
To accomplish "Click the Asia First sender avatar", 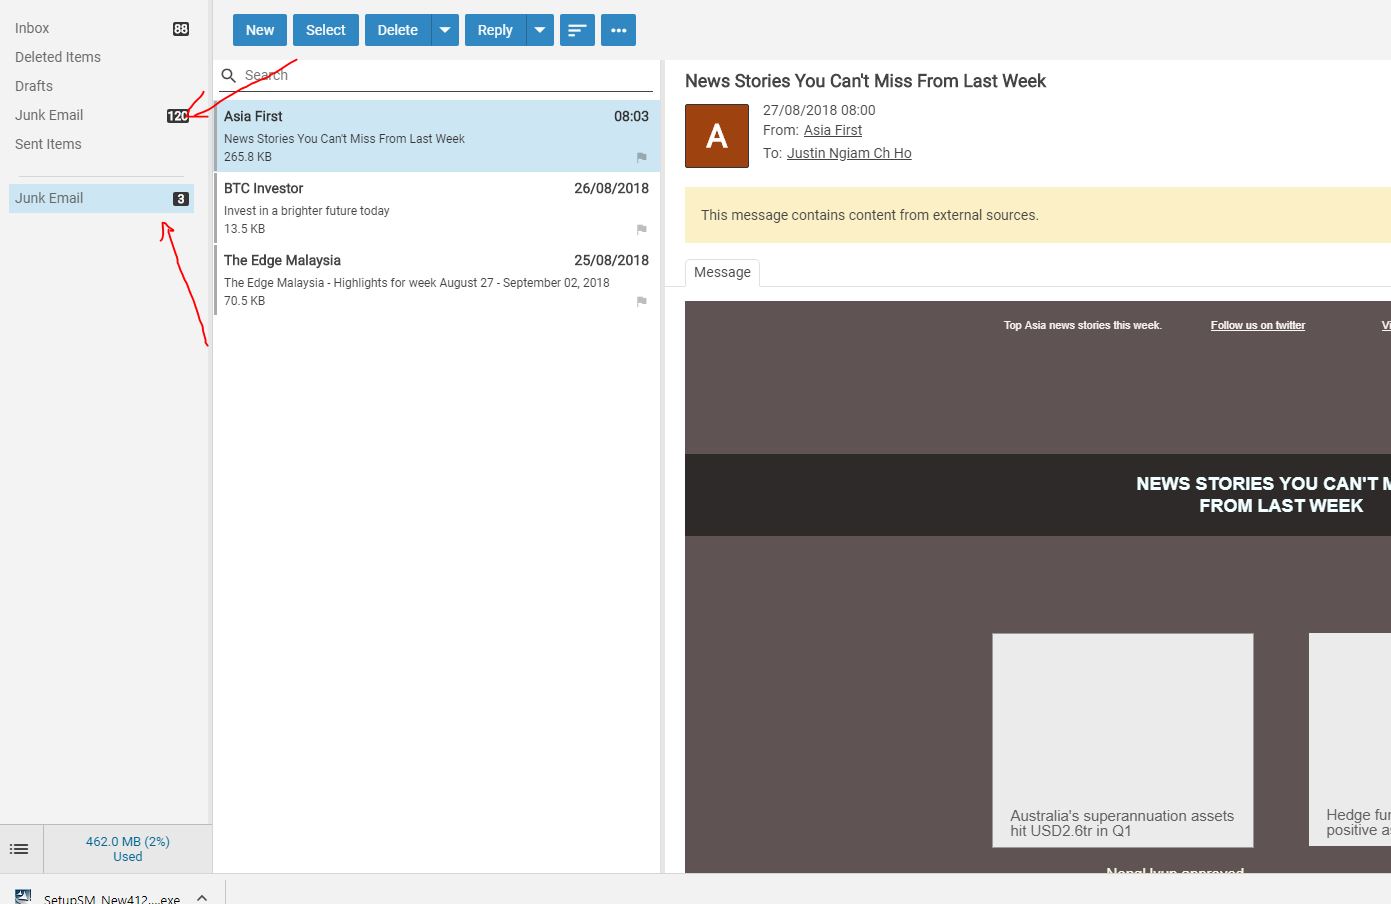I will click(x=716, y=136).
